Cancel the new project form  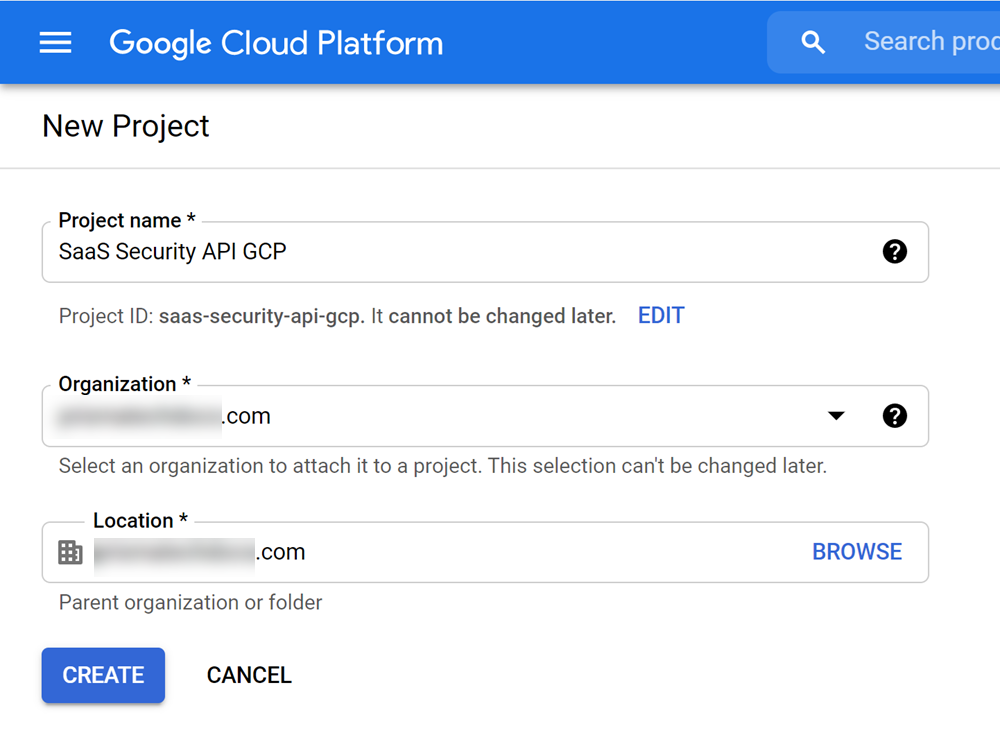point(249,675)
